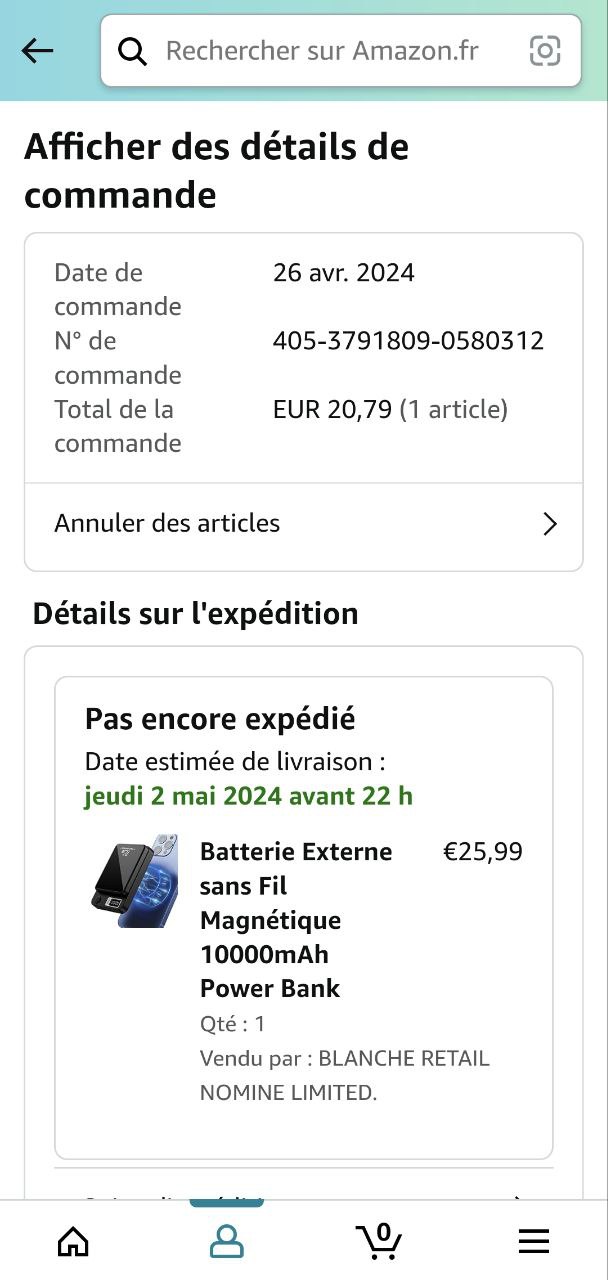Tap the €25,99 product price

pyautogui.click(x=482, y=852)
